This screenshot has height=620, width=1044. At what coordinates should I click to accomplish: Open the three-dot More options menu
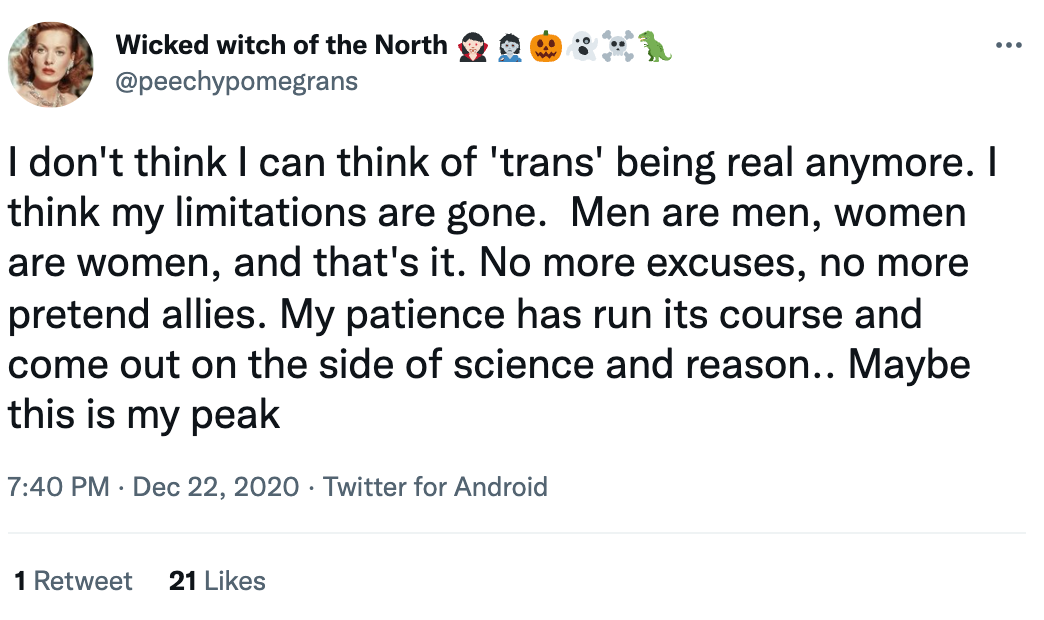click(1009, 47)
